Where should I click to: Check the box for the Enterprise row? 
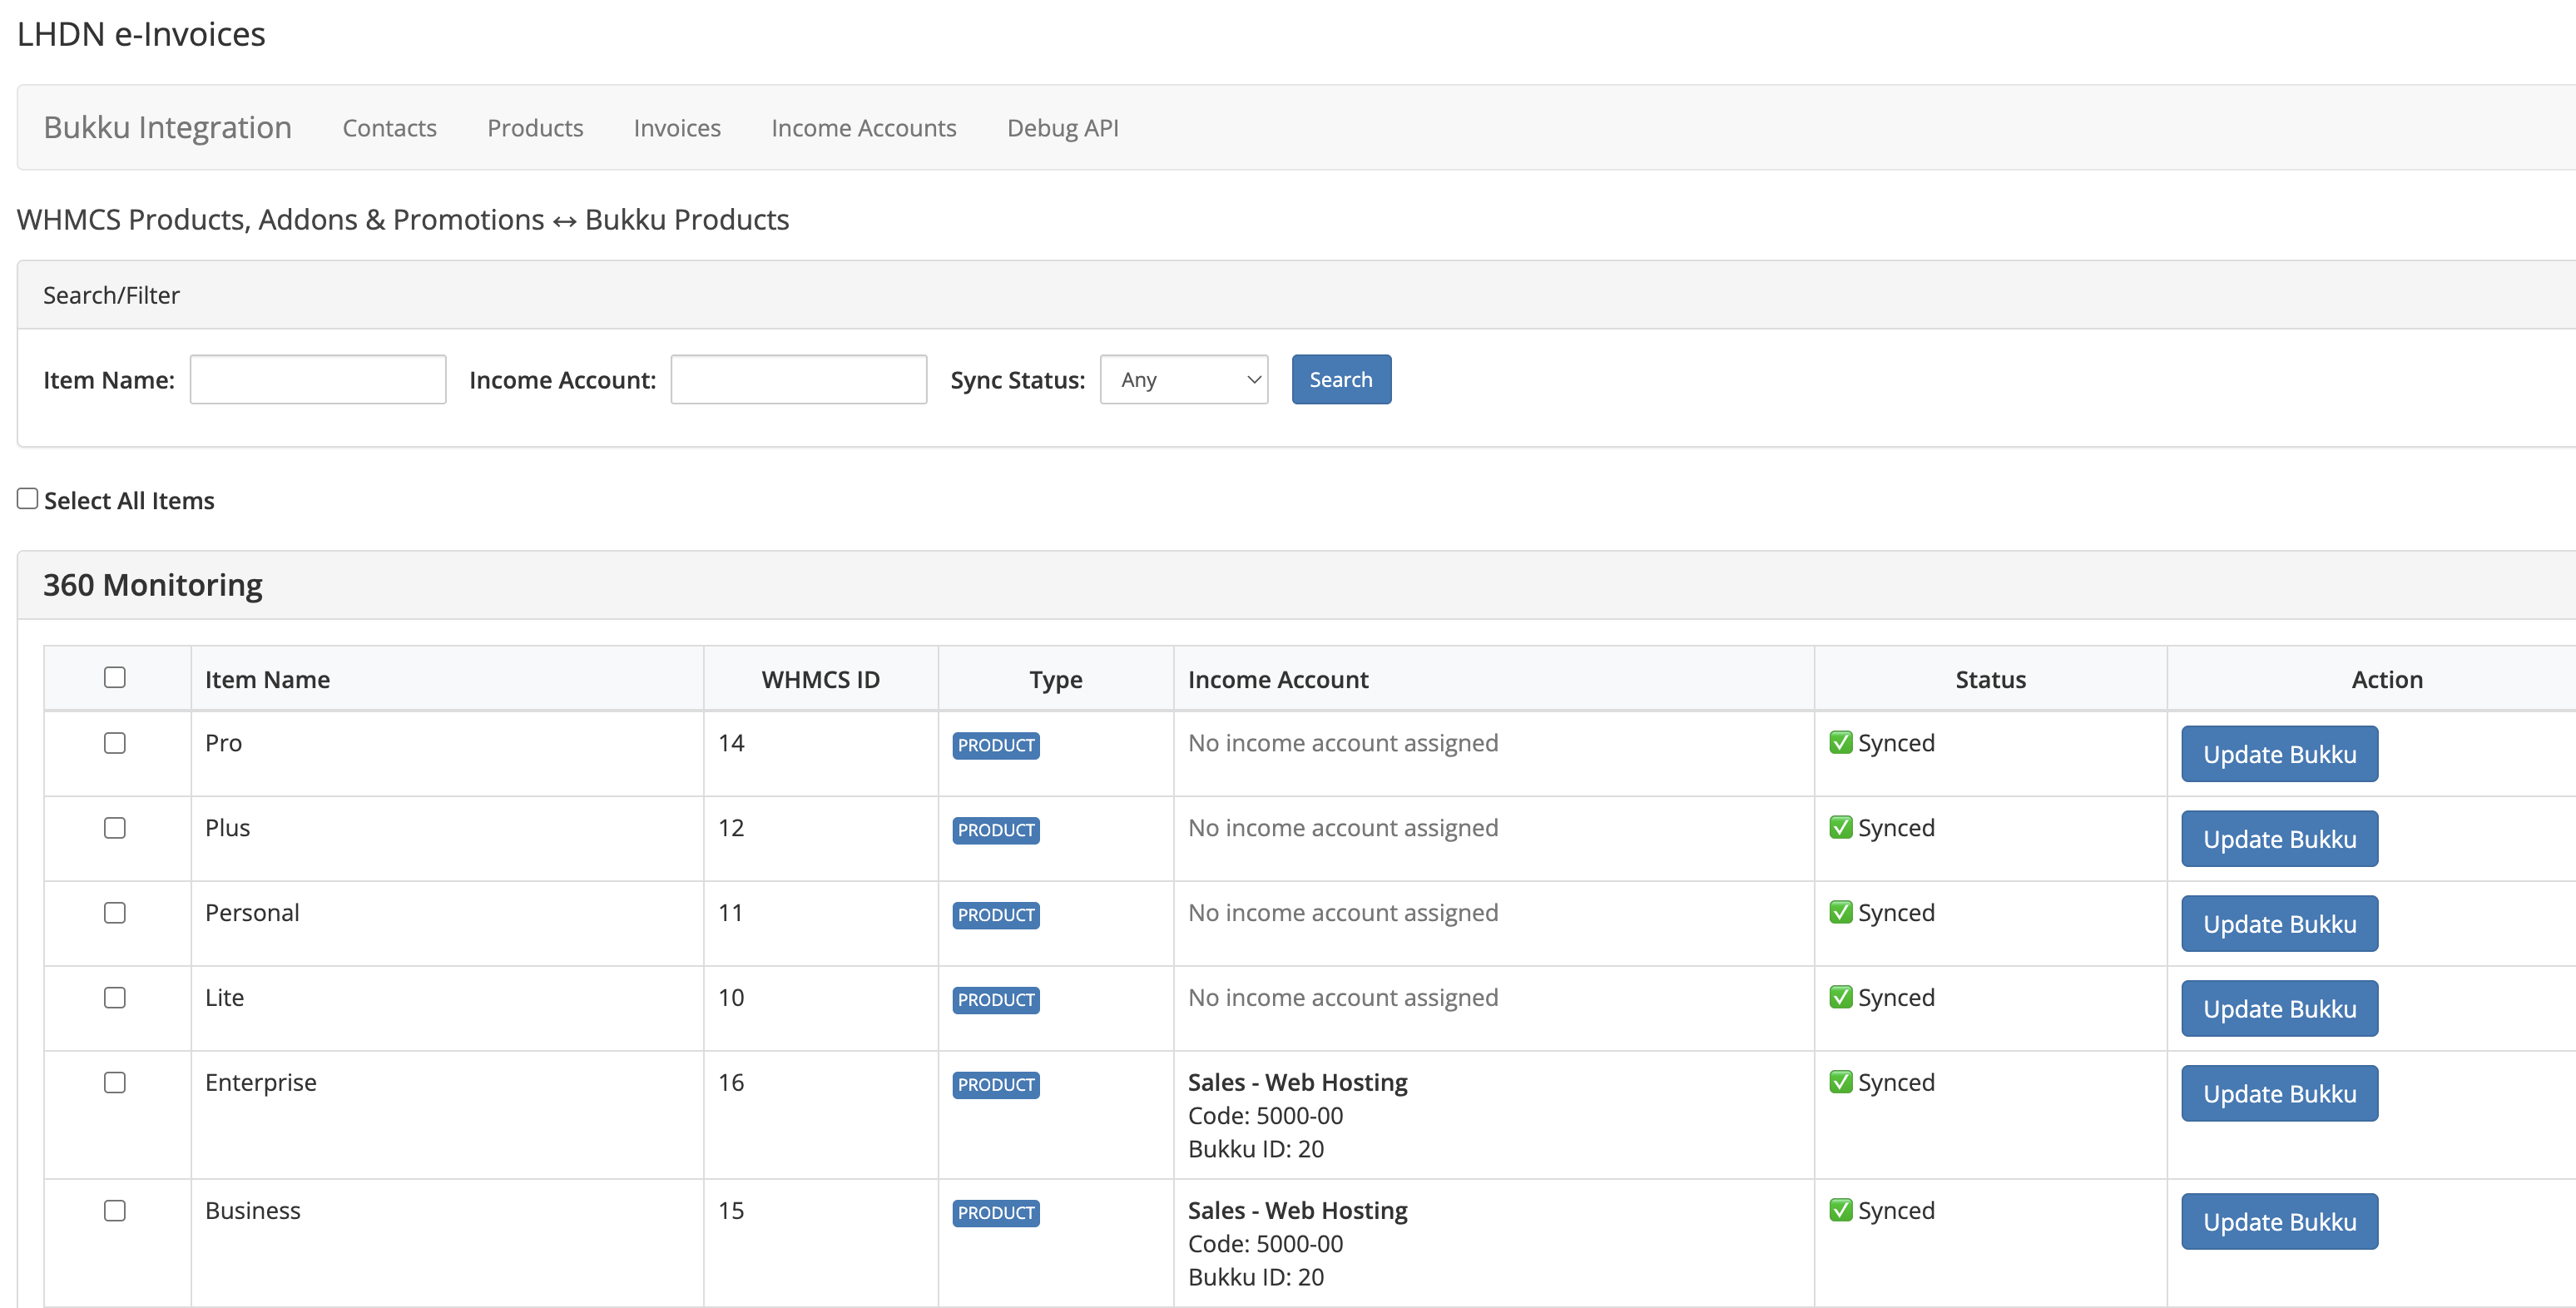point(115,1082)
